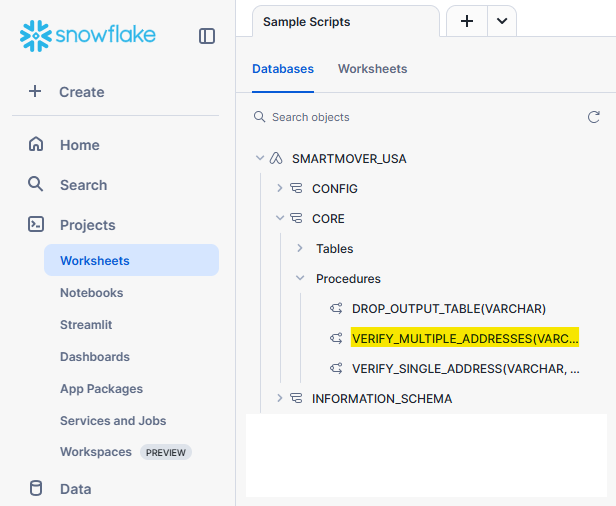
Task: Click the INFORMATION_SCHEMA schema icon
Action: click(x=296, y=398)
